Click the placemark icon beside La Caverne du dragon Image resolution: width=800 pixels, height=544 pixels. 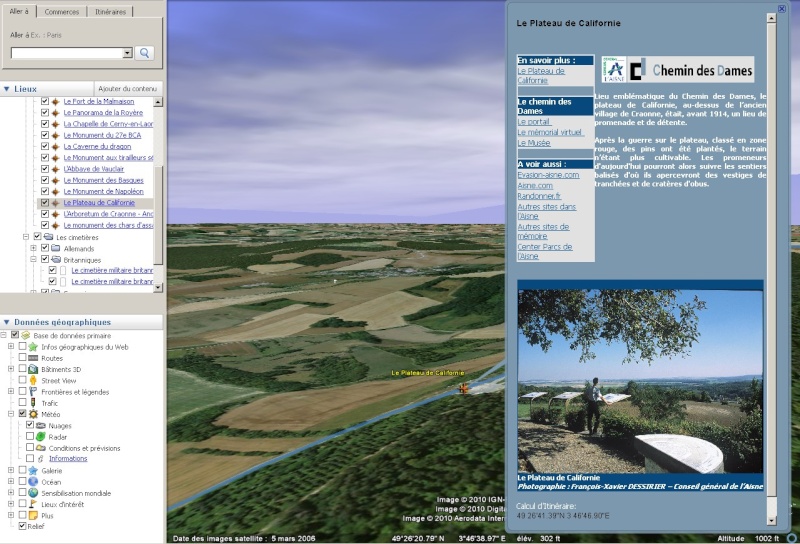55,146
